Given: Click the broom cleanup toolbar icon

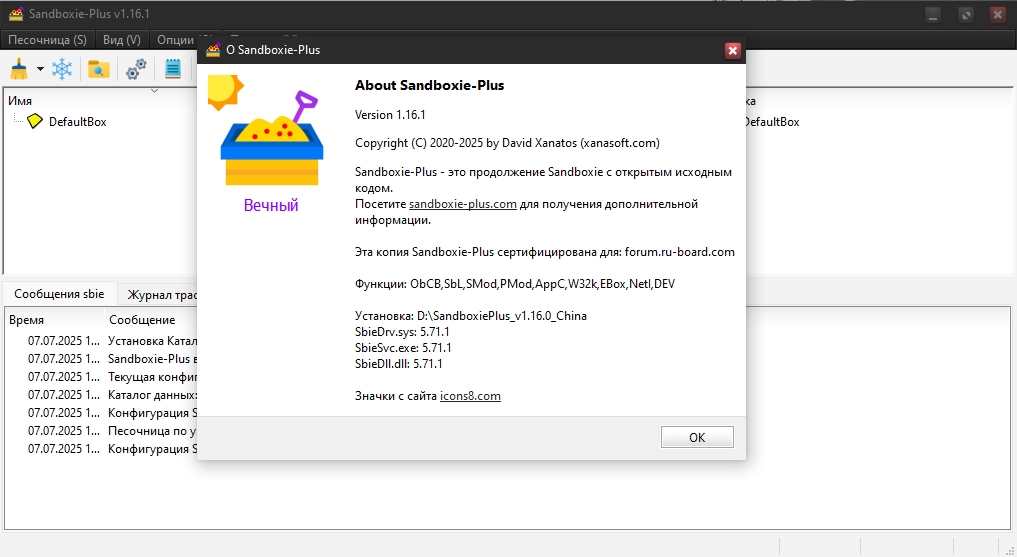Looking at the screenshot, I should coord(19,69).
